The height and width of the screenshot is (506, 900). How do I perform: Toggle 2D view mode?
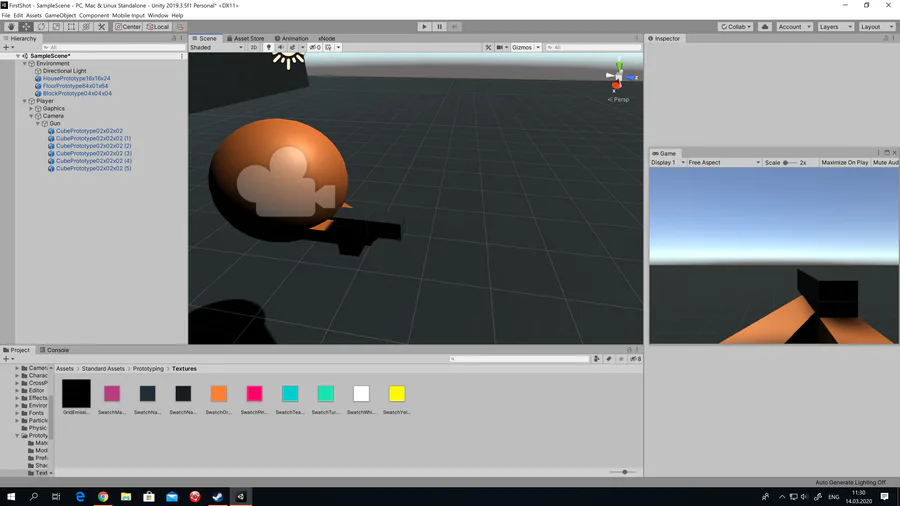[253, 48]
